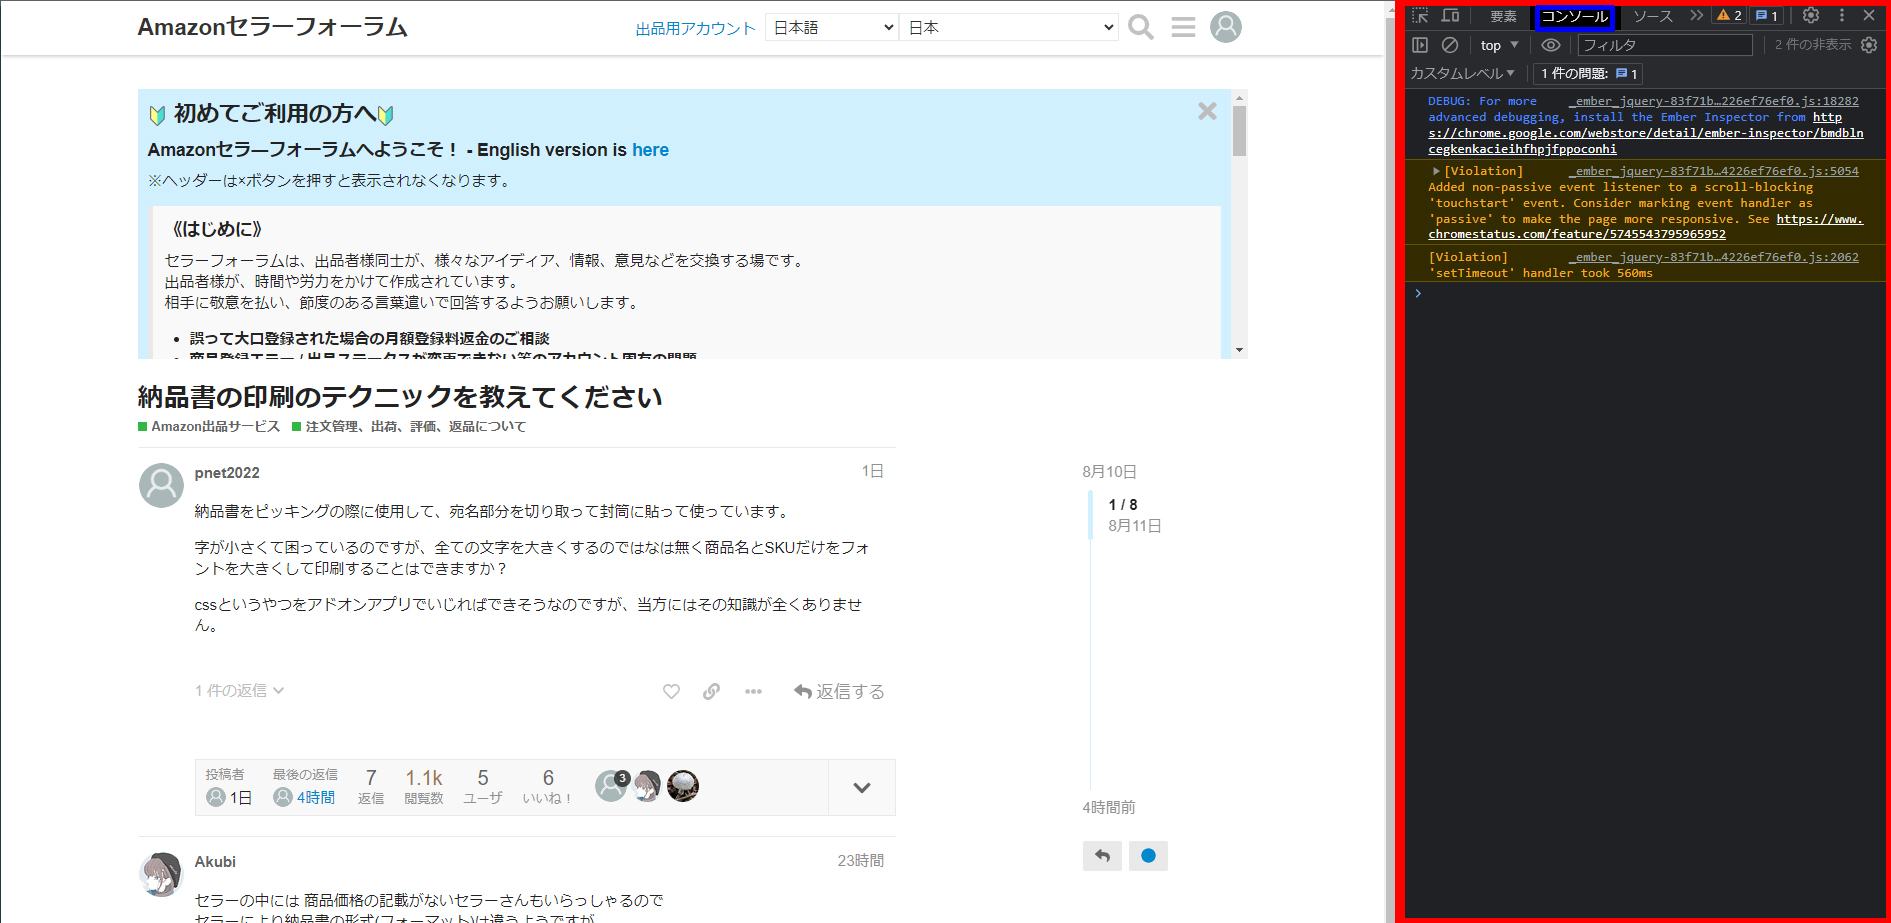Click the avatar with badge 3 in topic participants

(611, 786)
